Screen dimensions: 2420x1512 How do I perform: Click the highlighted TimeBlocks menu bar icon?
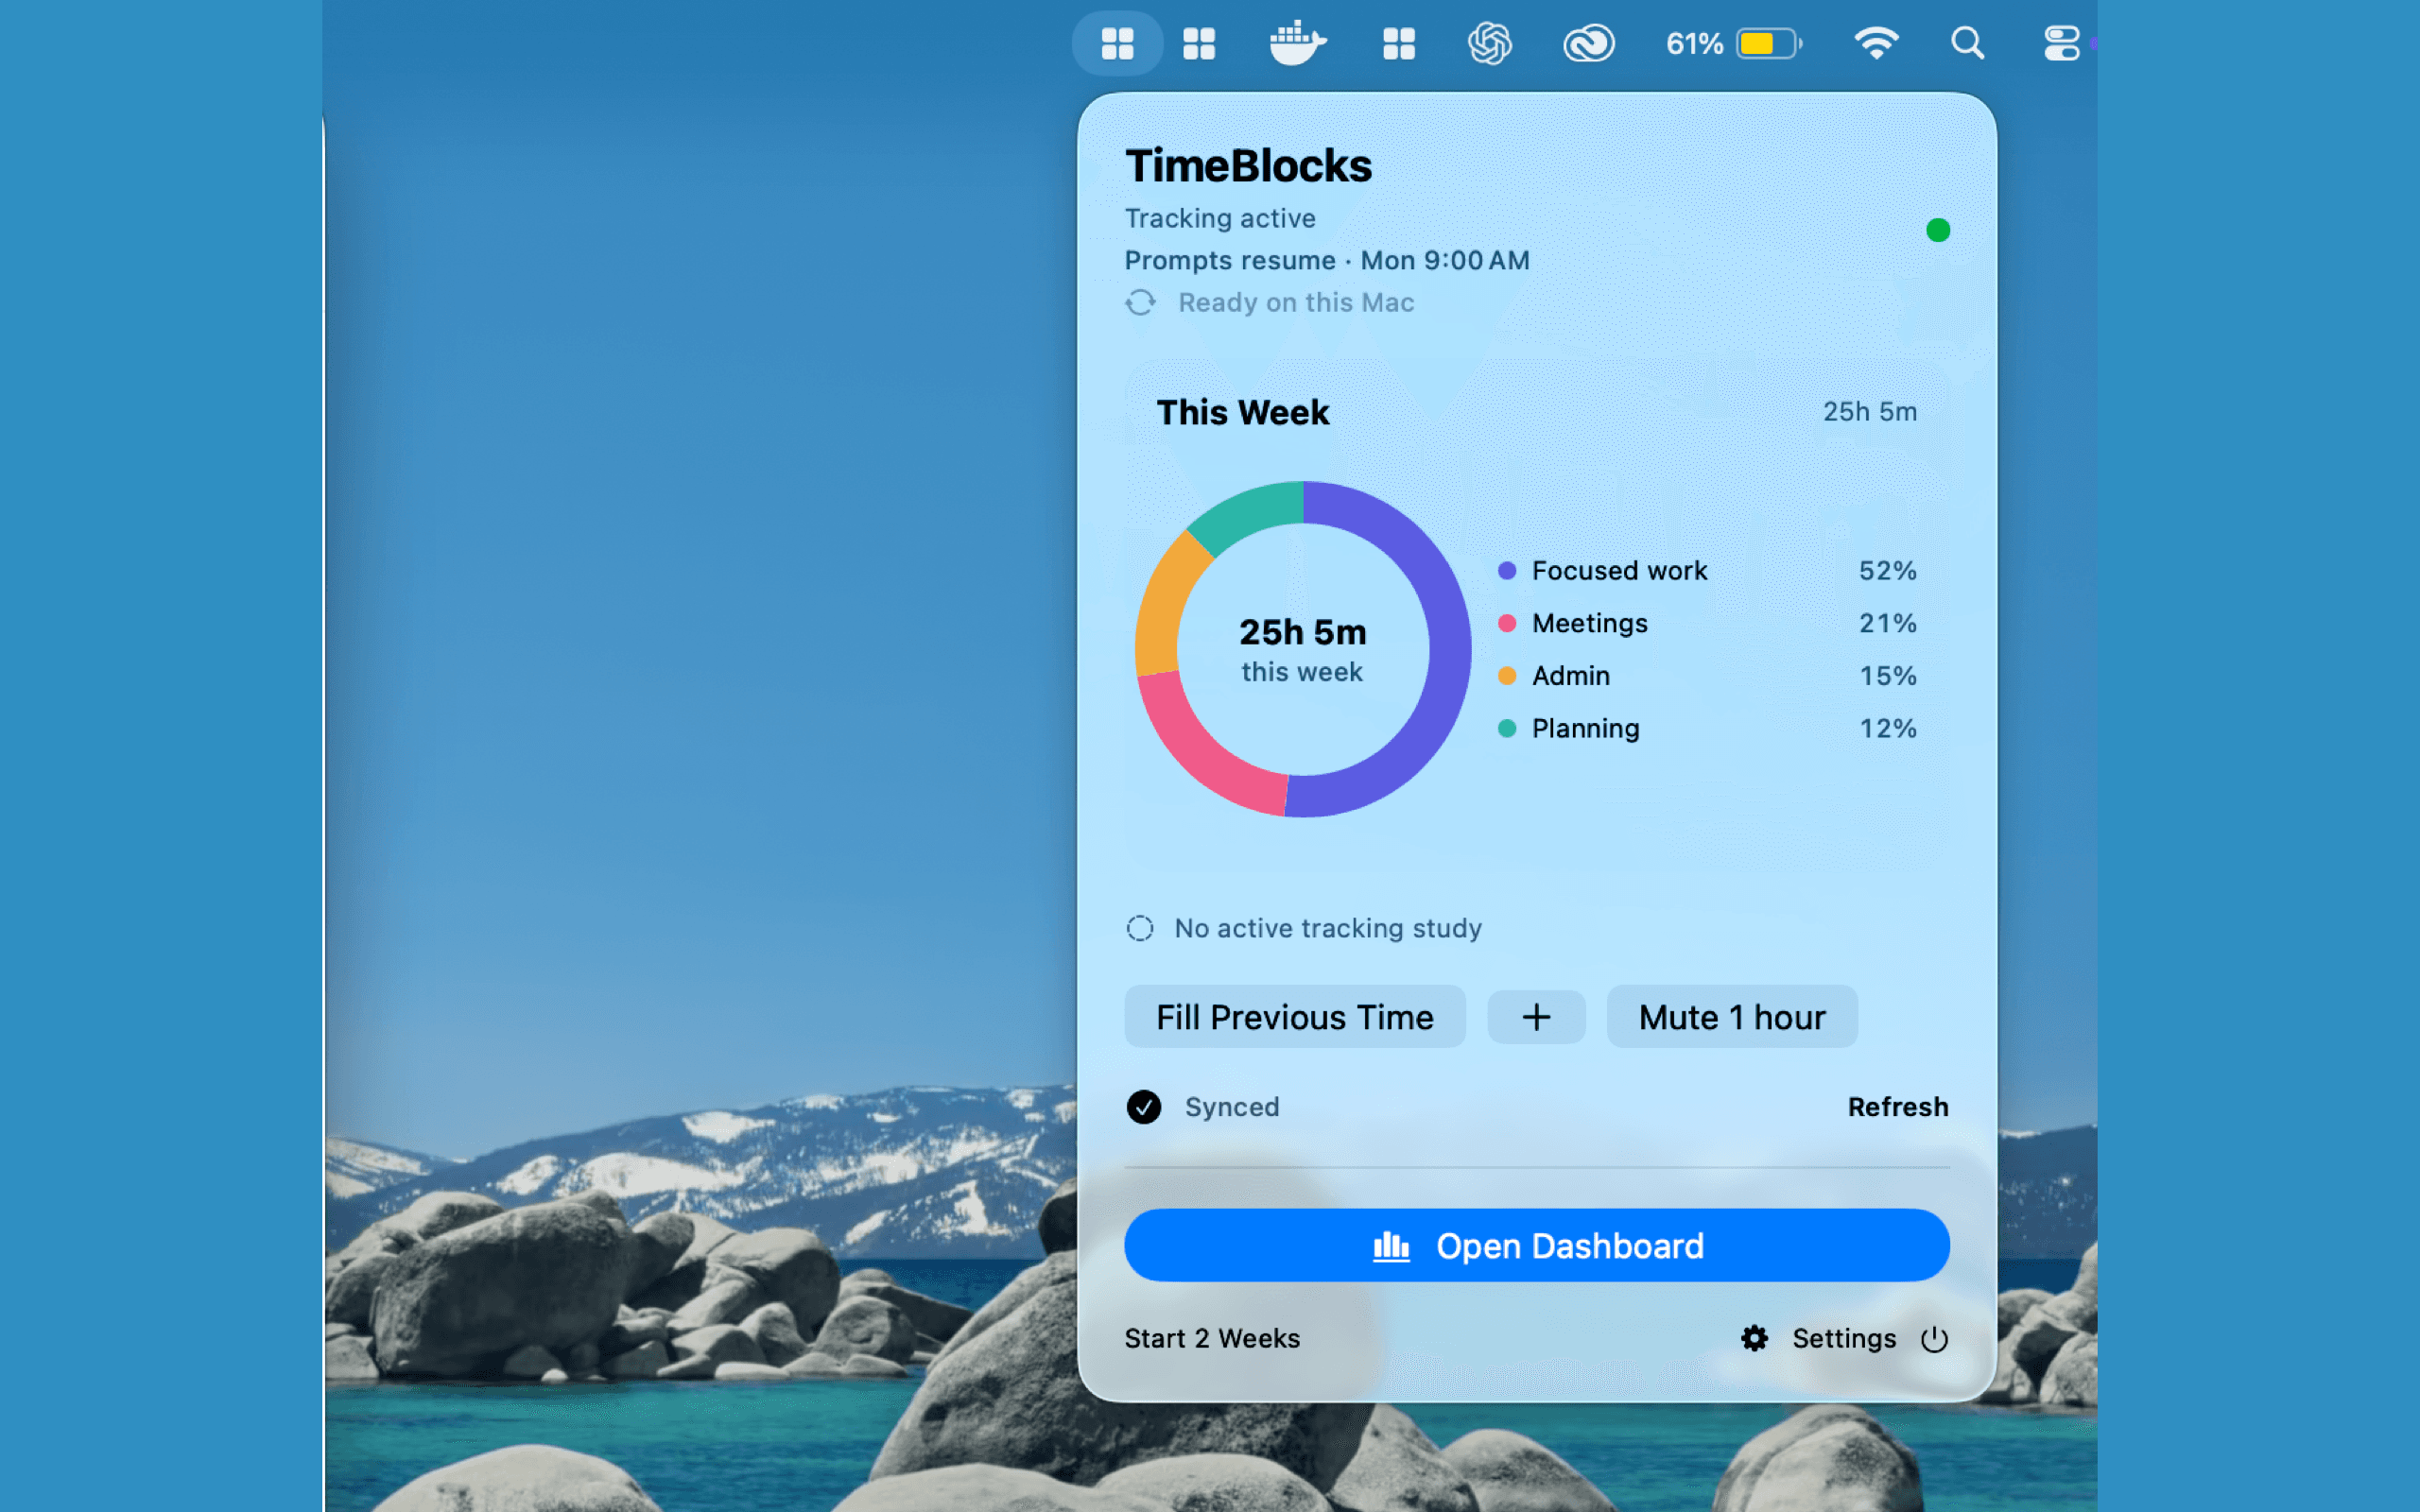pos(1117,43)
